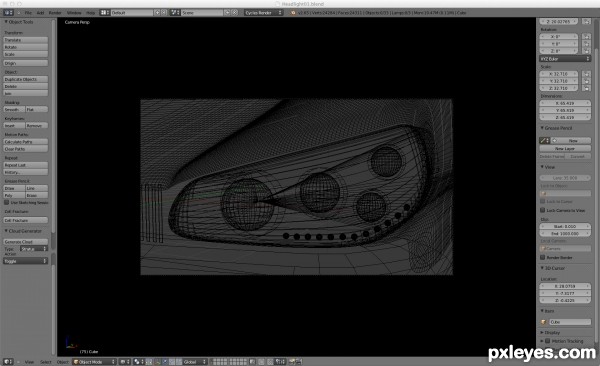Click the Blender logo in the info header
Image resolution: width=600 pixels, height=366 pixels.
pos(293,13)
